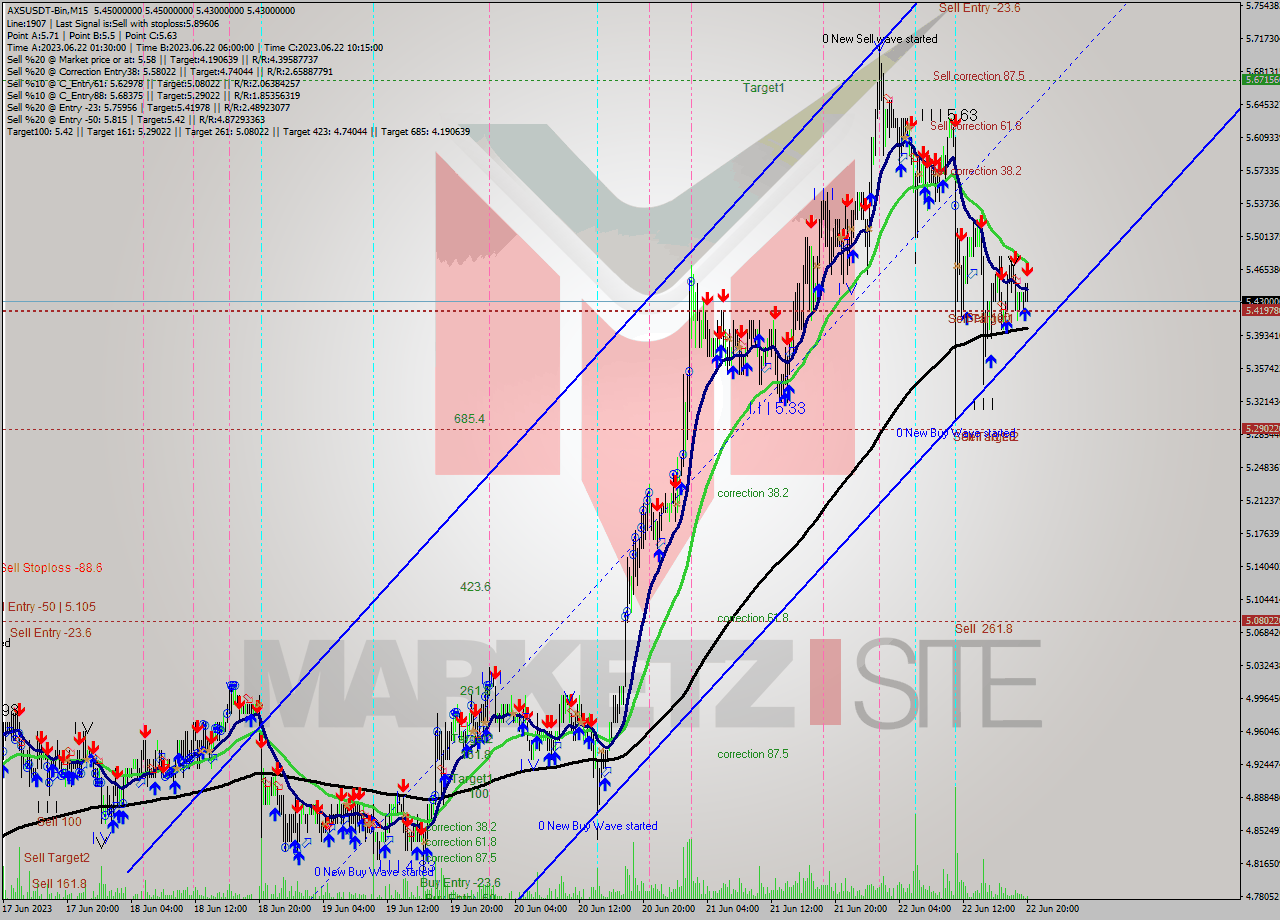Click the green 'correction 87.5' label
Image resolution: width=1280 pixels, height=920 pixels.
(x=753, y=754)
